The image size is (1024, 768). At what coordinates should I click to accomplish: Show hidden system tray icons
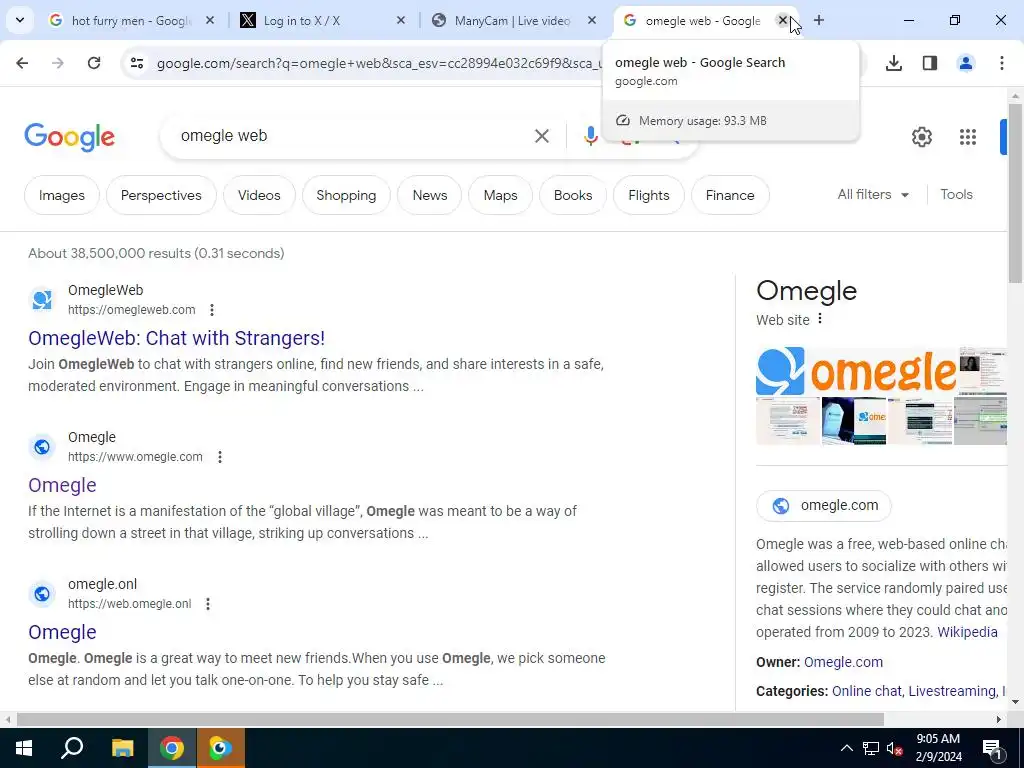(x=846, y=748)
